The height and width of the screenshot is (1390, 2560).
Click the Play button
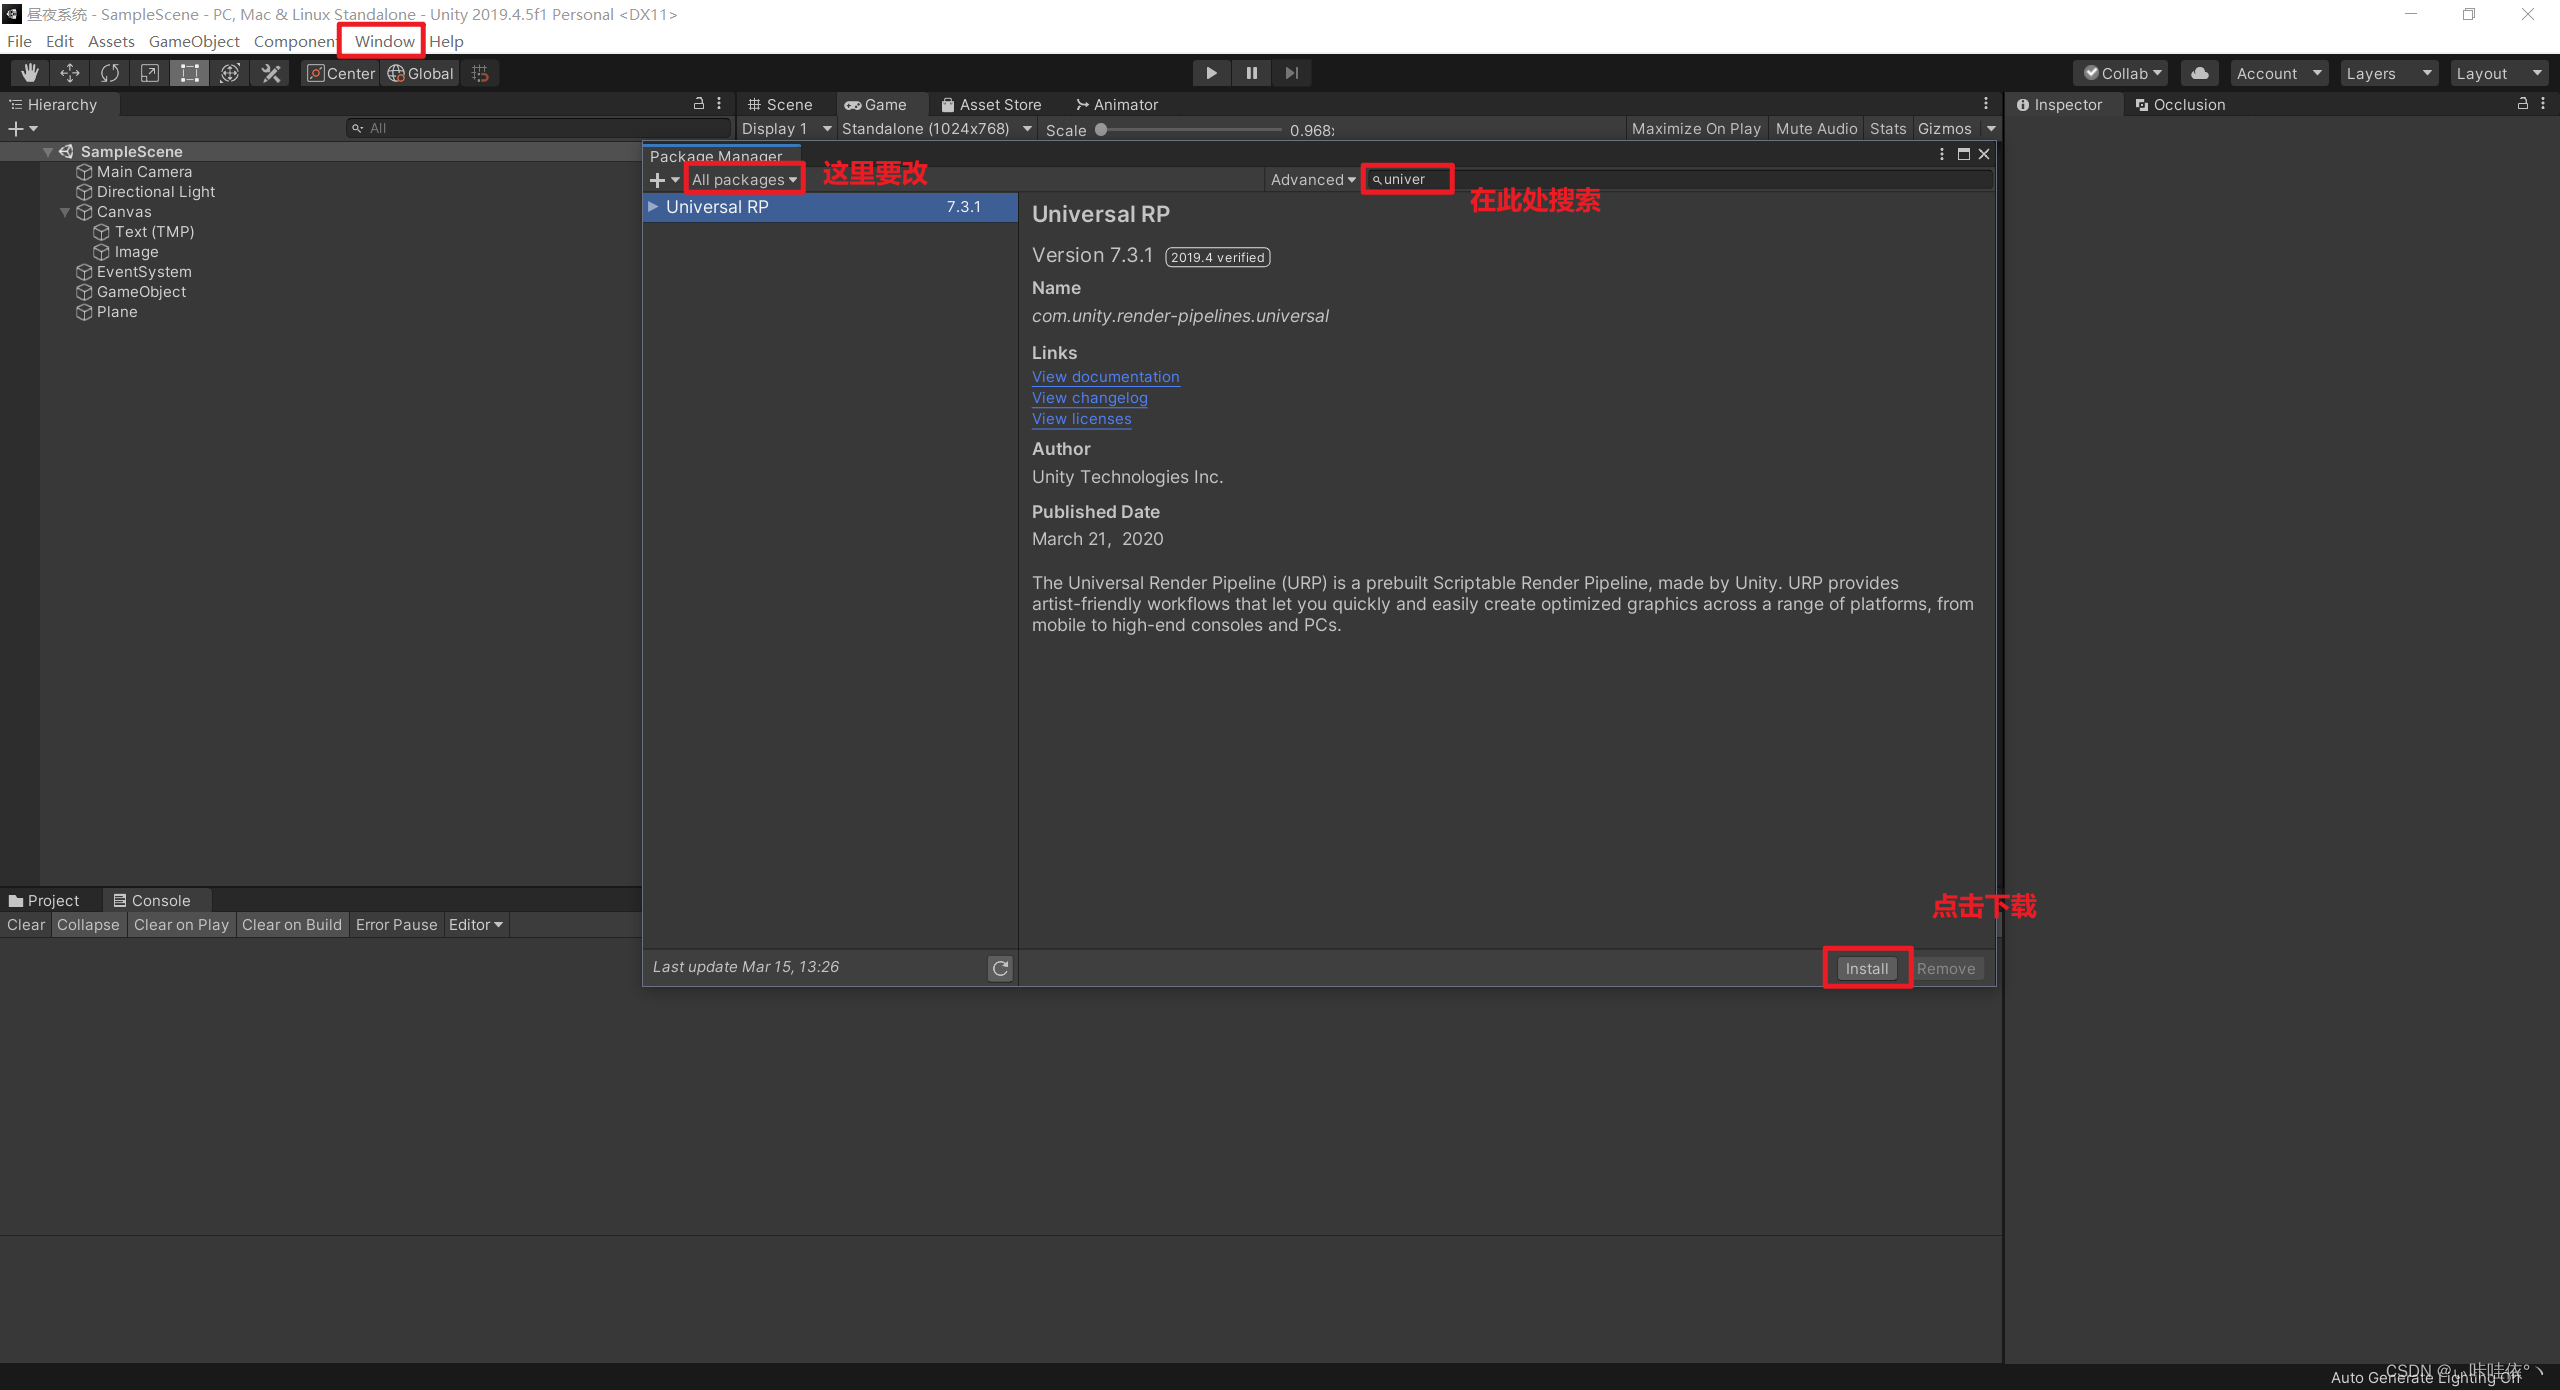coord(1211,73)
